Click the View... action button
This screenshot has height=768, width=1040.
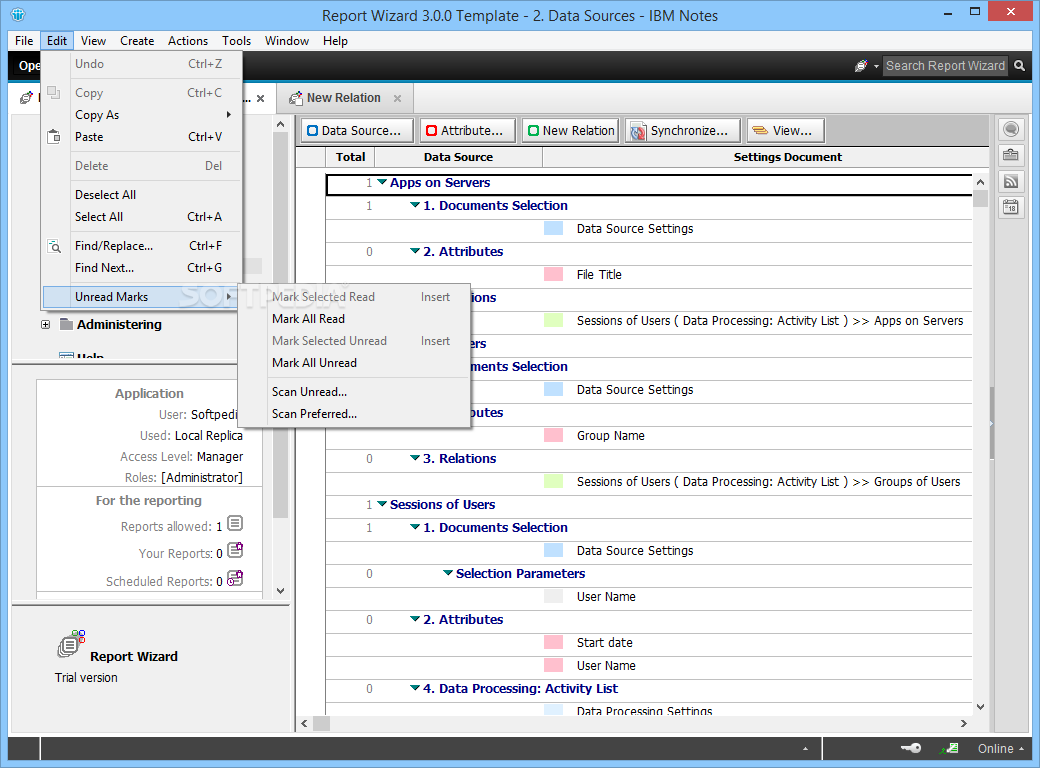point(786,131)
